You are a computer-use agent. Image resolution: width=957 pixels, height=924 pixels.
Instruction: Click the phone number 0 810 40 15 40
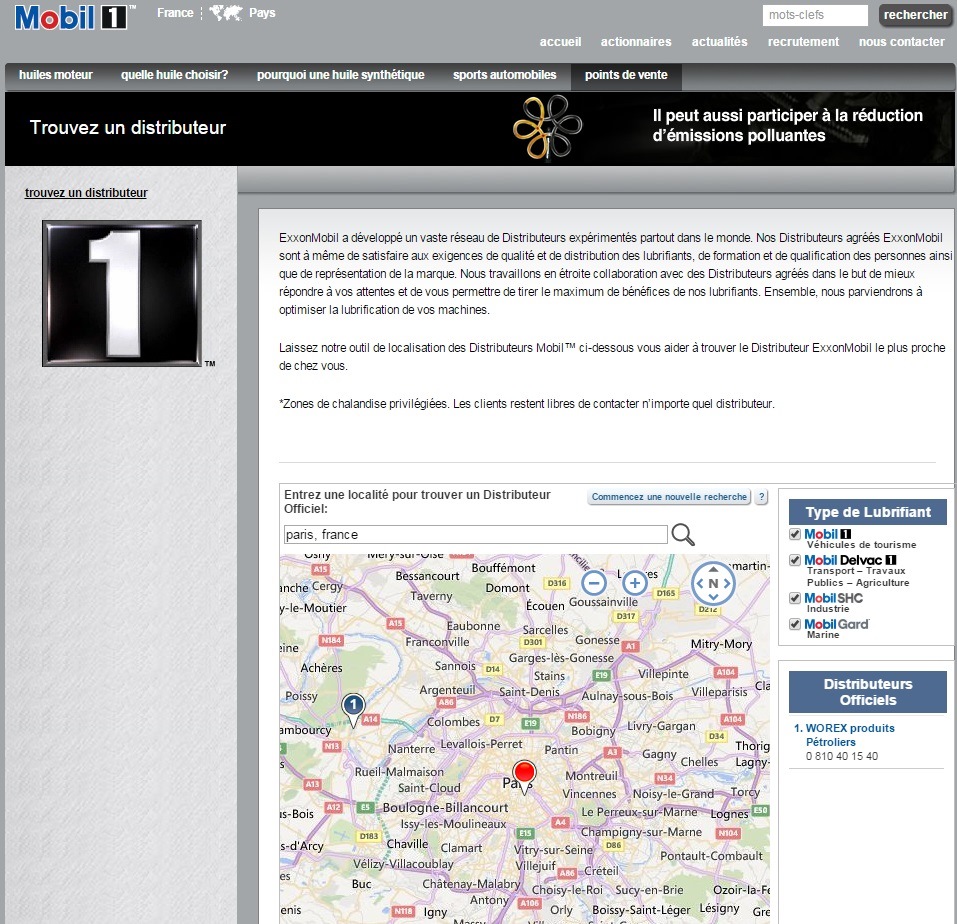point(842,756)
